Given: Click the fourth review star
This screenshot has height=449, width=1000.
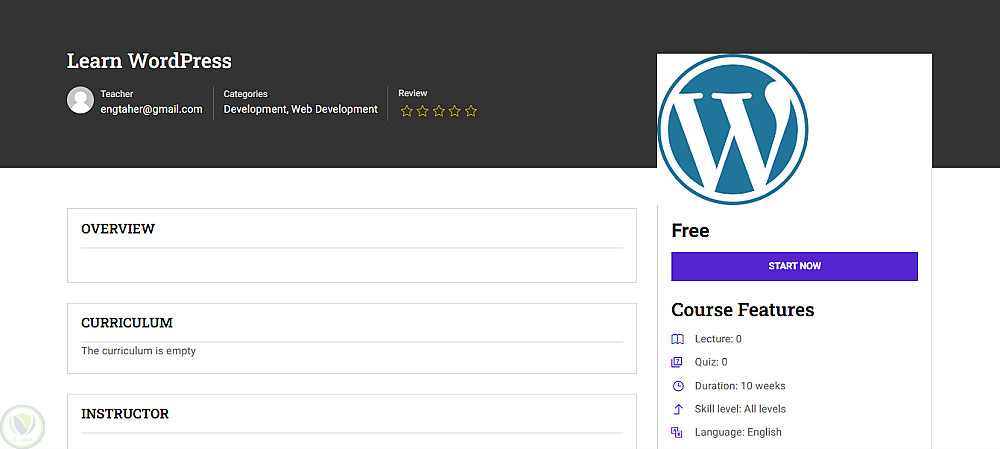Looking at the screenshot, I should click(x=455, y=111).
